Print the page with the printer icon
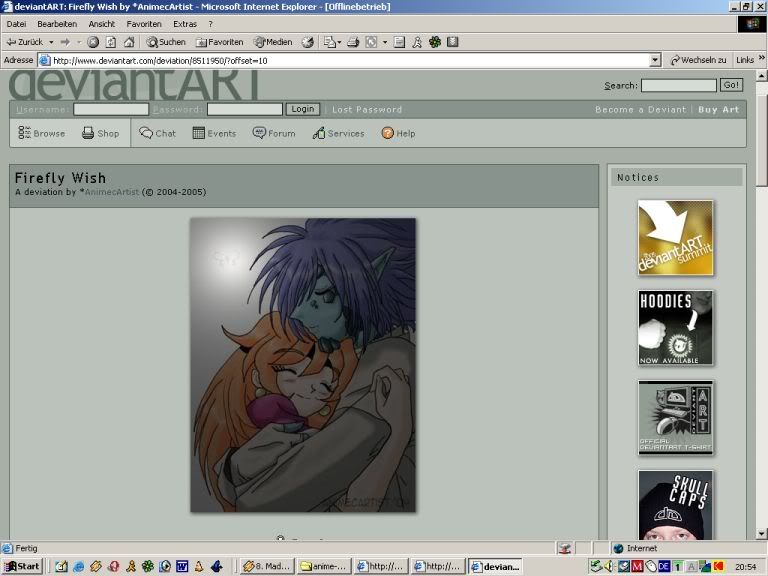 [353, 42]
